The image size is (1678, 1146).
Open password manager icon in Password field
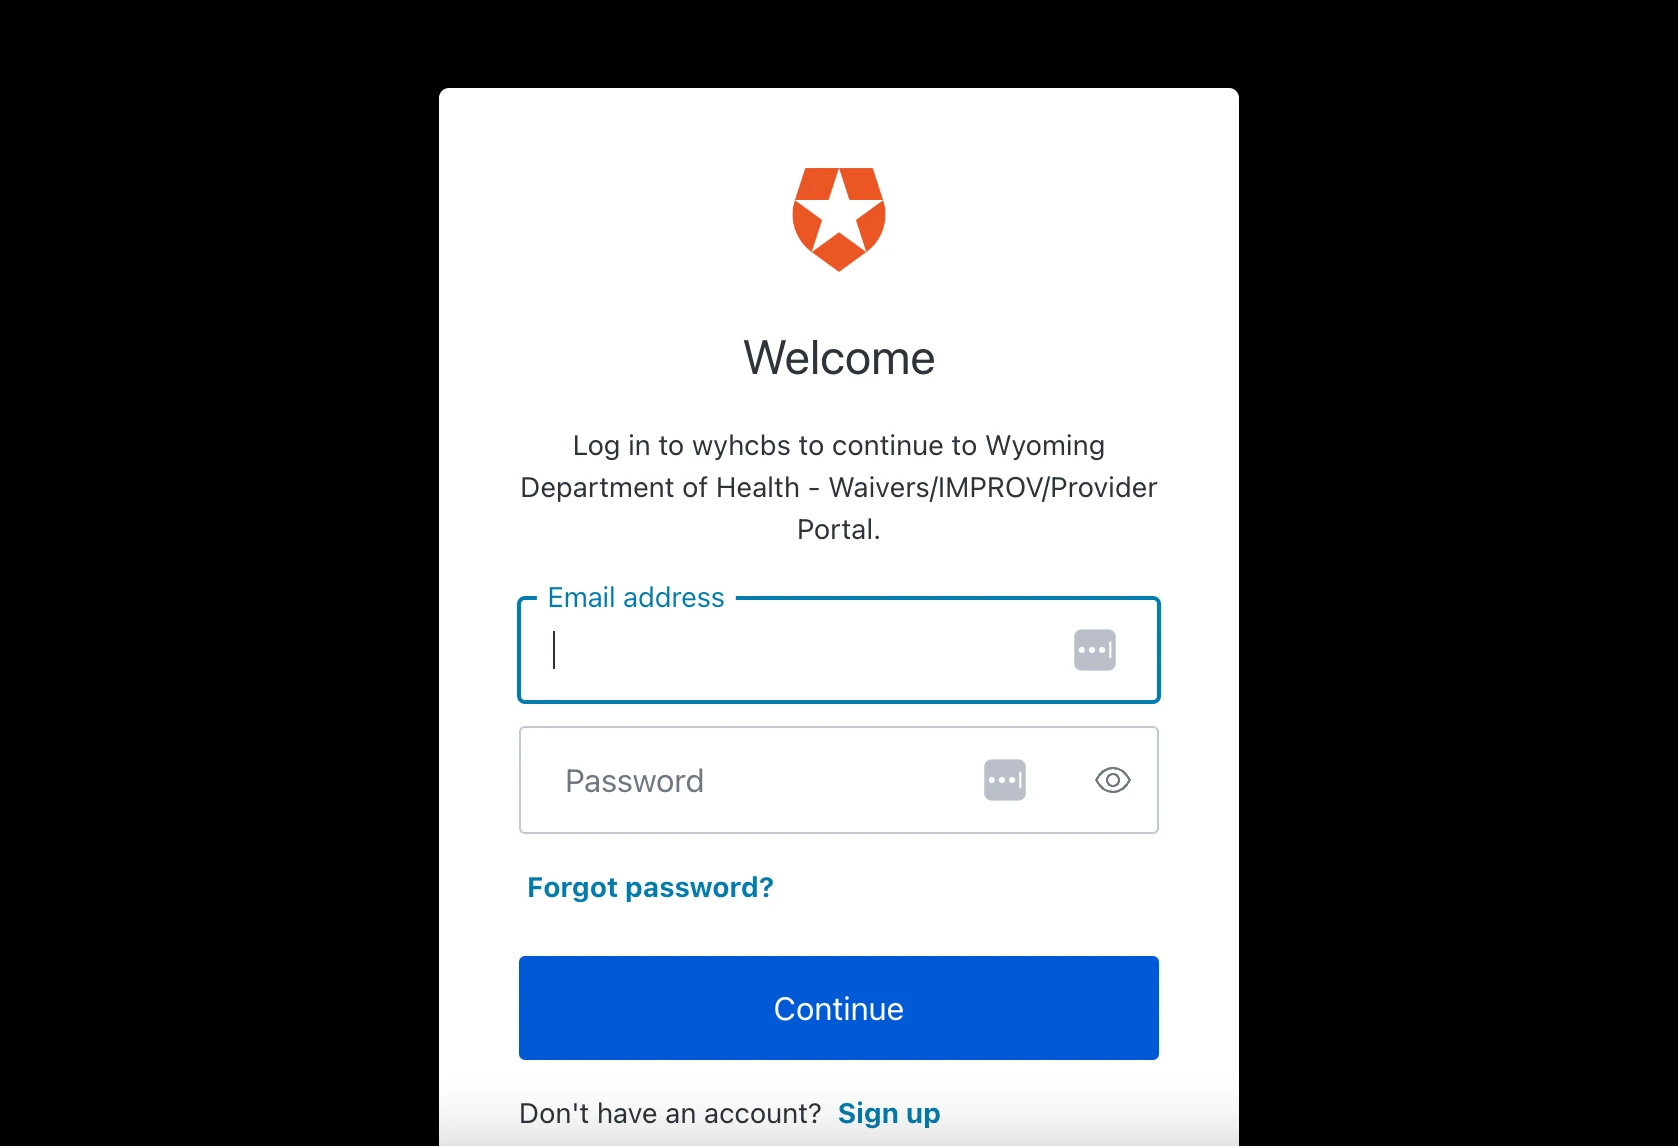tap(1005, 780)
